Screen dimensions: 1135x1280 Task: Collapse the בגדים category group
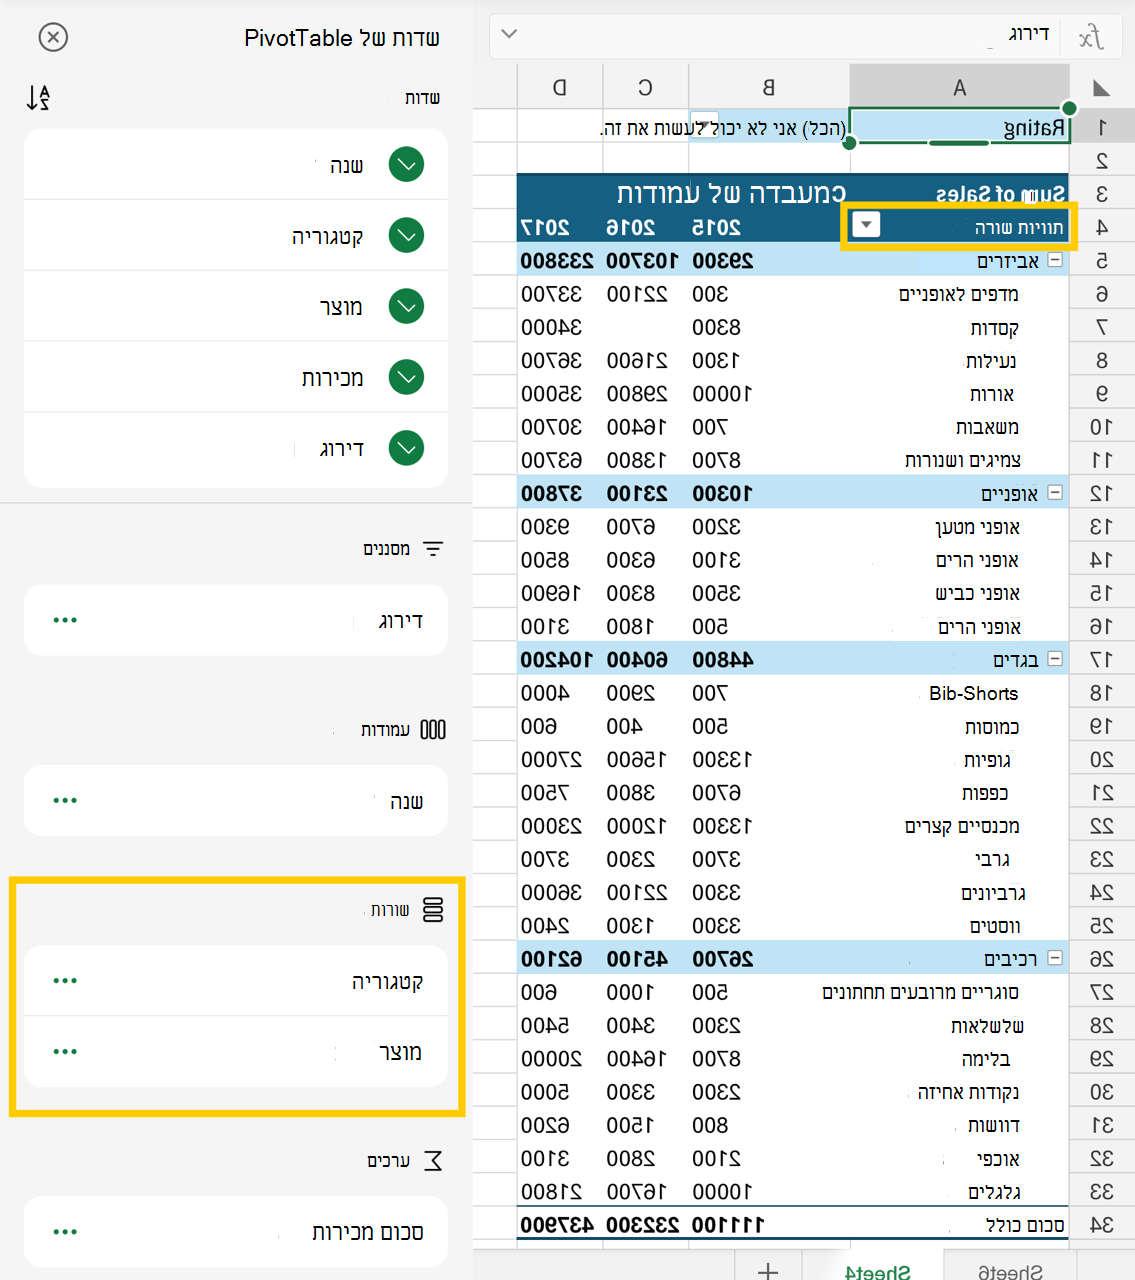(1055, 659)
